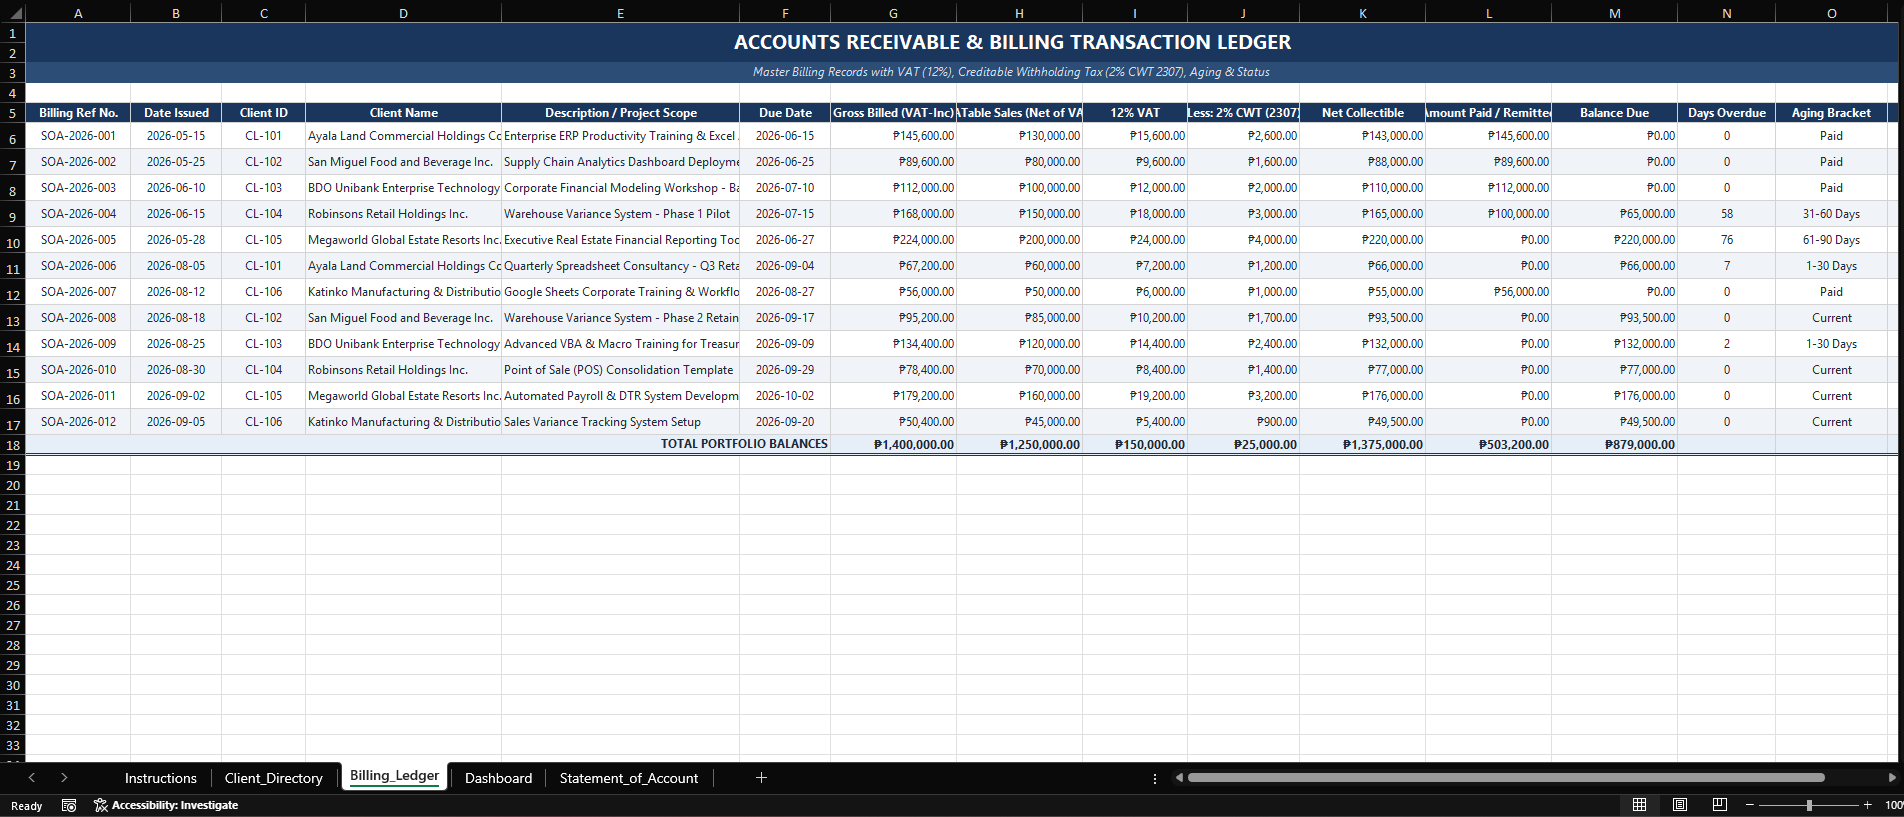Select column G header
The width and height of the screenshot is (1904, 817).
tap(893, 13)
